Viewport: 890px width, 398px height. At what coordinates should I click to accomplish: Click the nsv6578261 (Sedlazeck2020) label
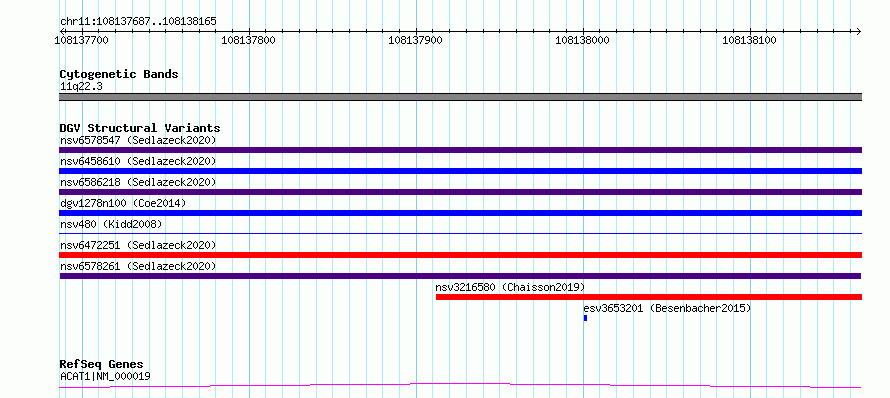pos(138,266)
